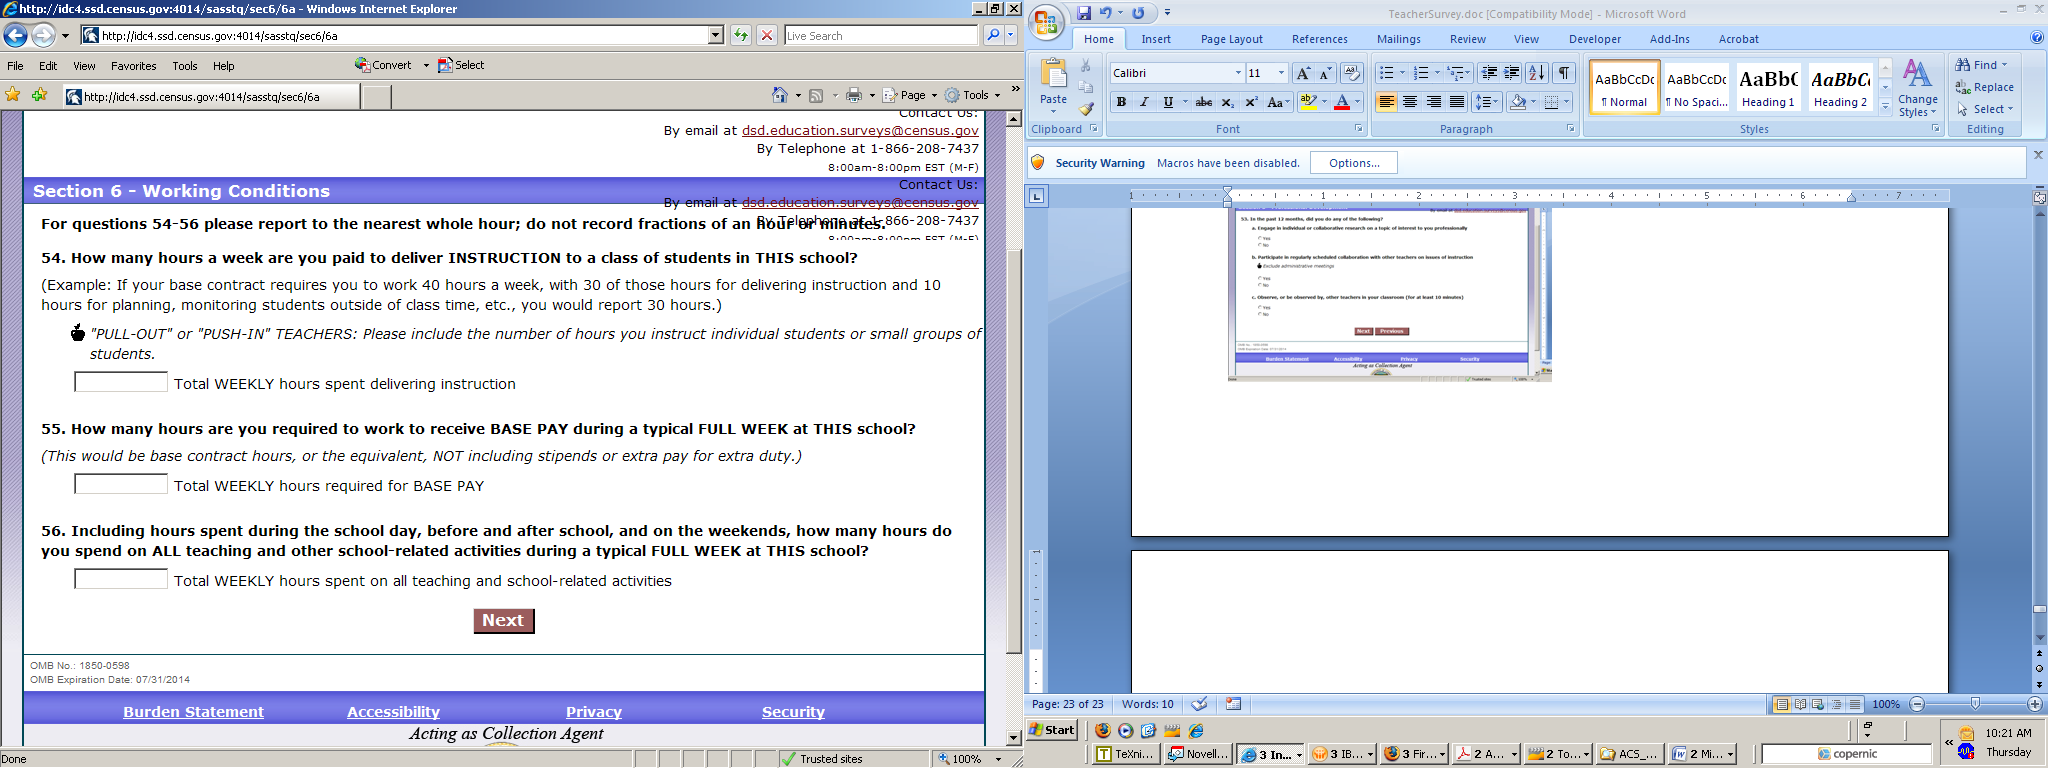2048x768 pixels.
Task: Click the Total WEEKLY hours delivering instruction field
Action: point(121,382)
